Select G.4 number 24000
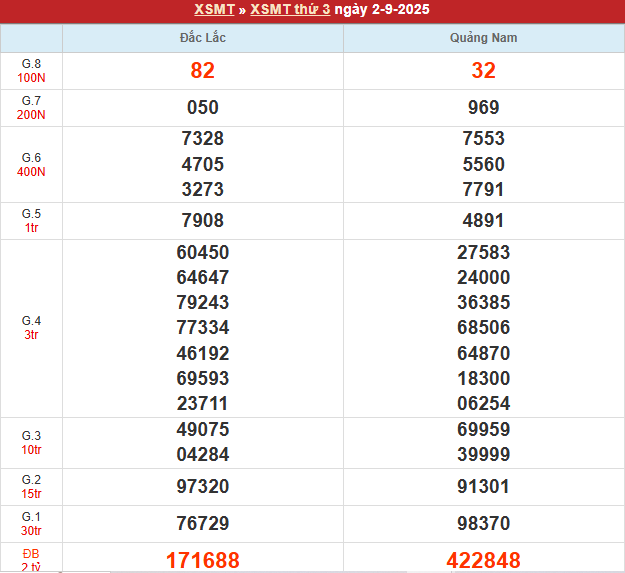The image size is (625, 573). (x=483, y=277)
